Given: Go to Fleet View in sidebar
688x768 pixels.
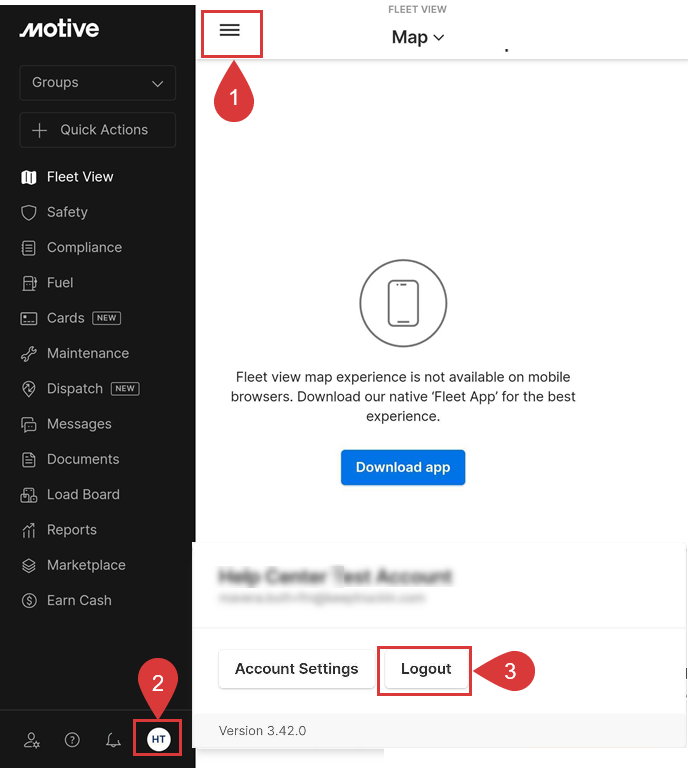Looking at the screenshot, I should pos(79,177).
